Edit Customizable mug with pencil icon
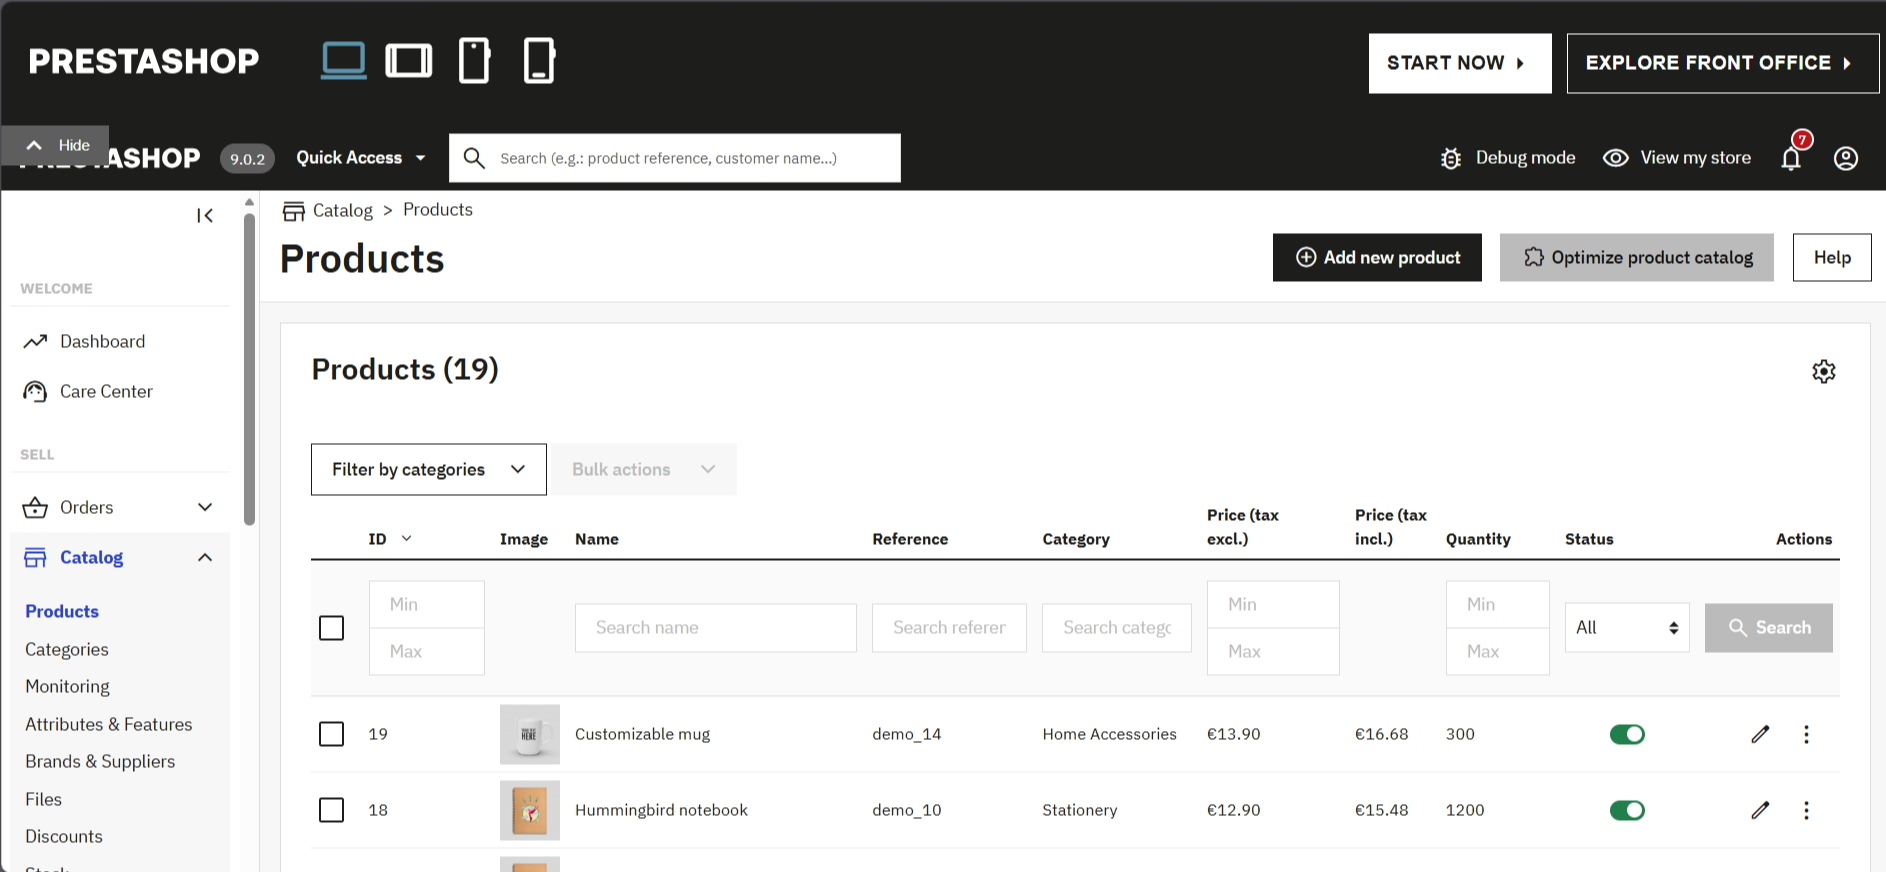Viewport: 1886px width, 872px height. 1761,734
